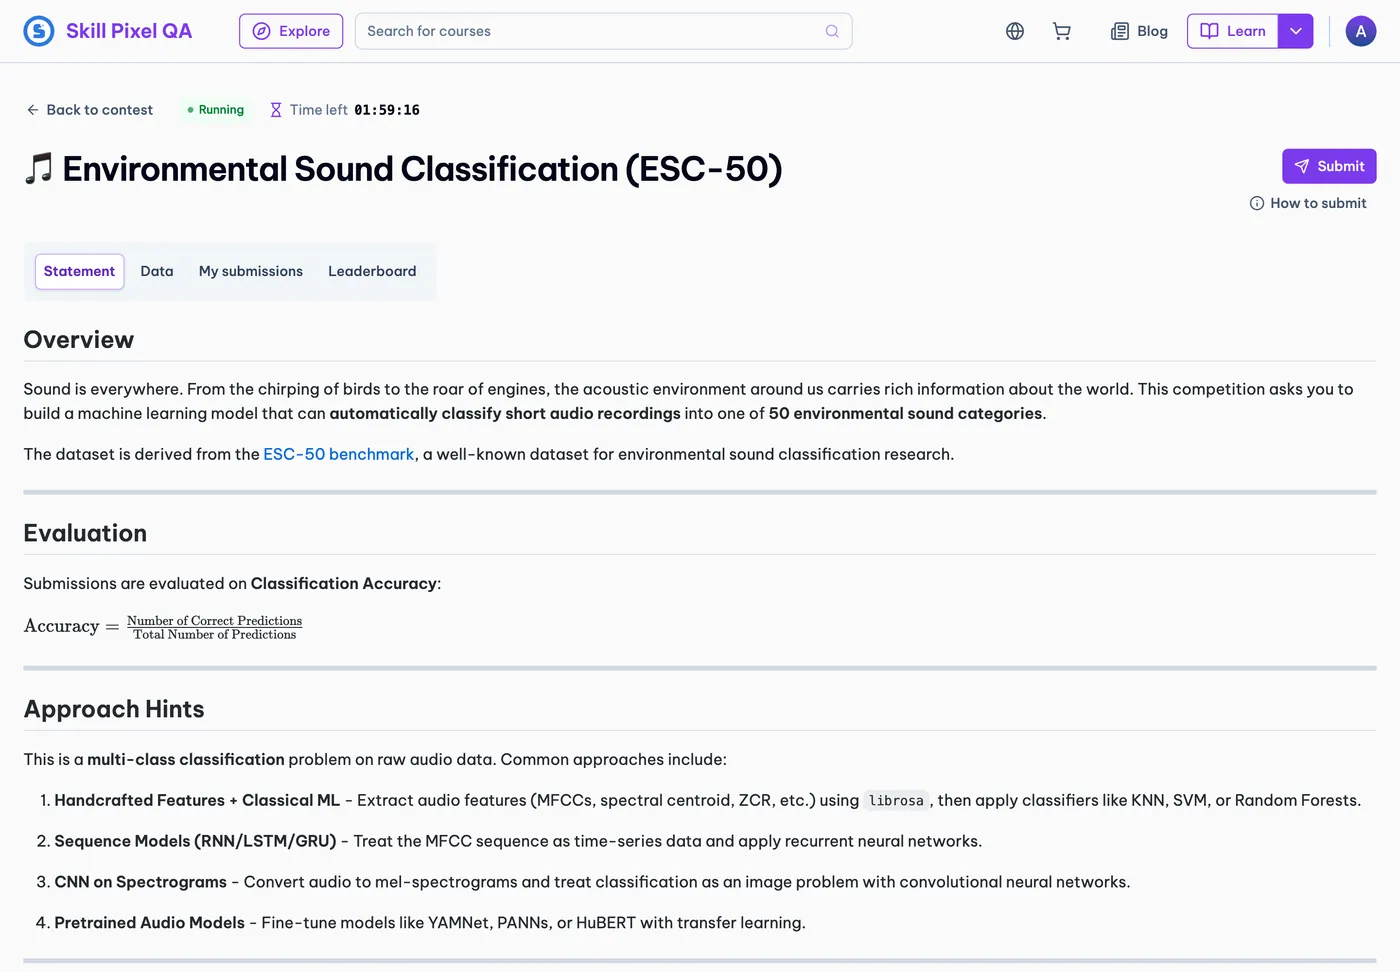Screen dimensions: 1400x972
Task: Expand the Learn dropdown arrow
Action: [1296, 31]
